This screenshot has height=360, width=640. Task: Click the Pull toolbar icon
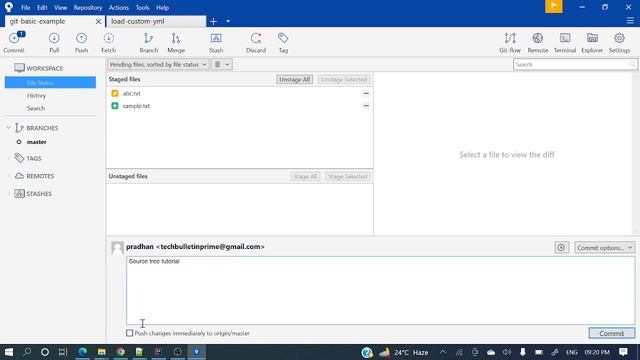[54, 42]
